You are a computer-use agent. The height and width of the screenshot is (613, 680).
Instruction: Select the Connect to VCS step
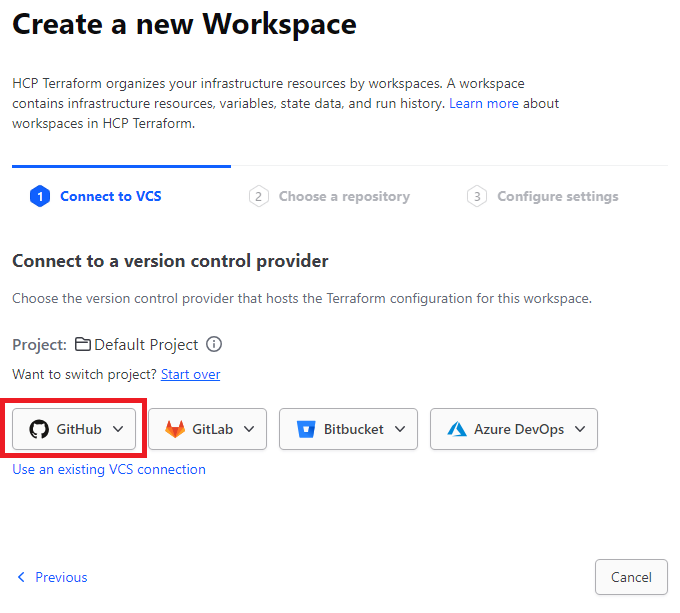[111, 196]
